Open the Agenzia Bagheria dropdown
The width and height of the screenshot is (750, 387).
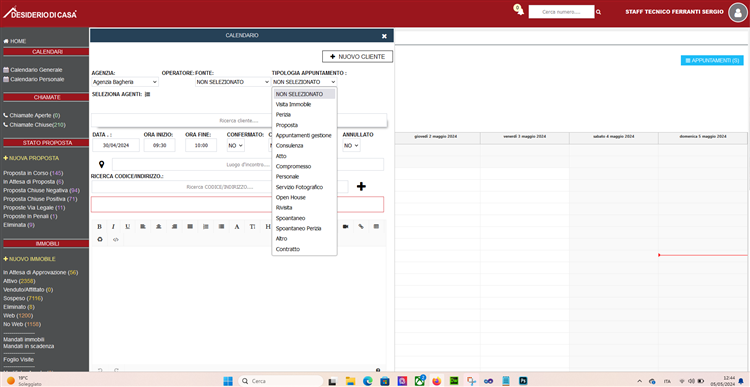tap(124, 82)
